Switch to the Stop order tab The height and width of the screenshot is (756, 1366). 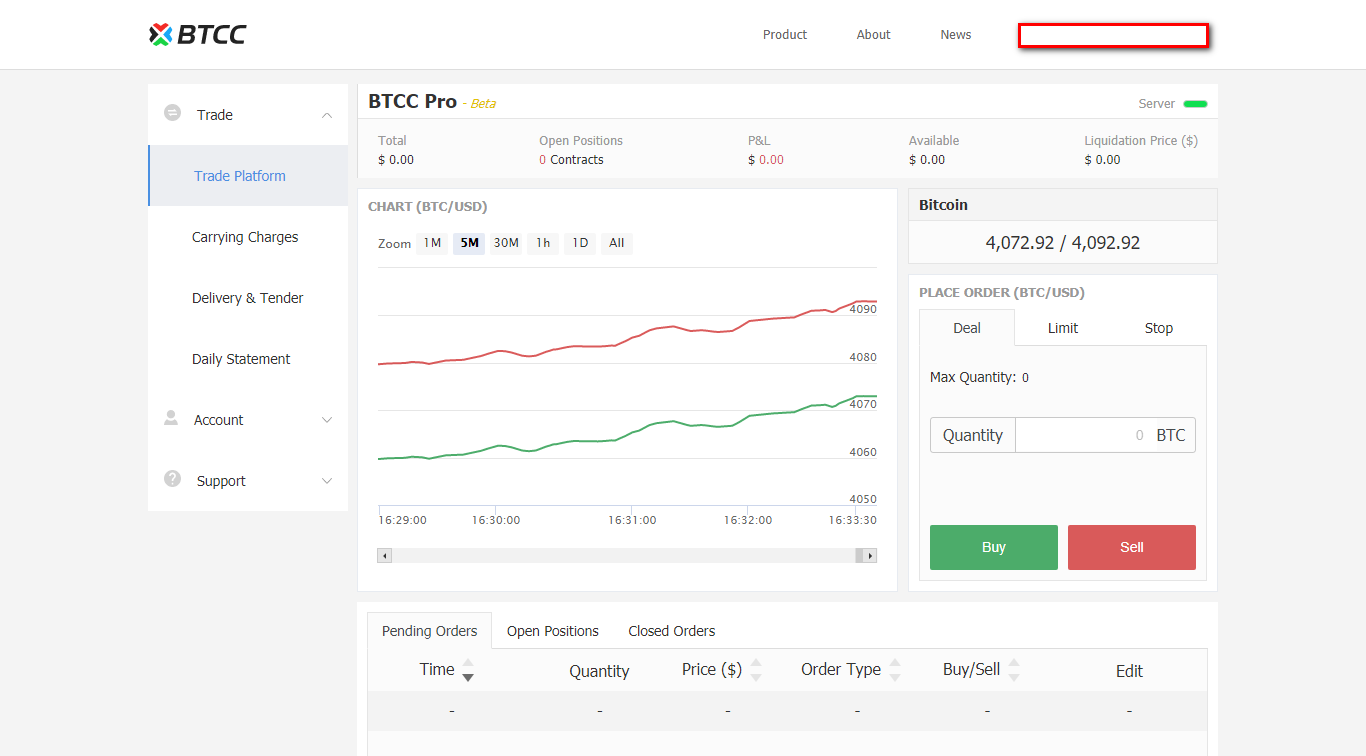pyautogui.click(x=1159, y=328)
